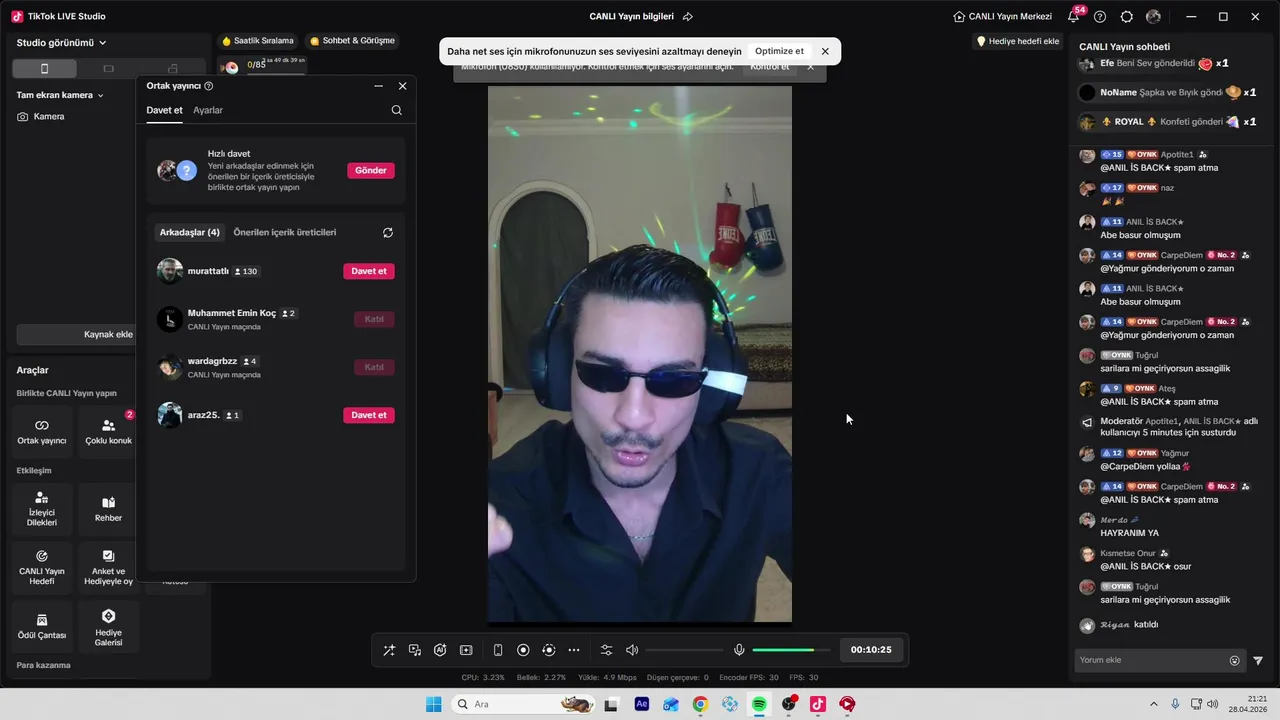
Task: Click the live timer 00:10:25
Action: (871, 650)
